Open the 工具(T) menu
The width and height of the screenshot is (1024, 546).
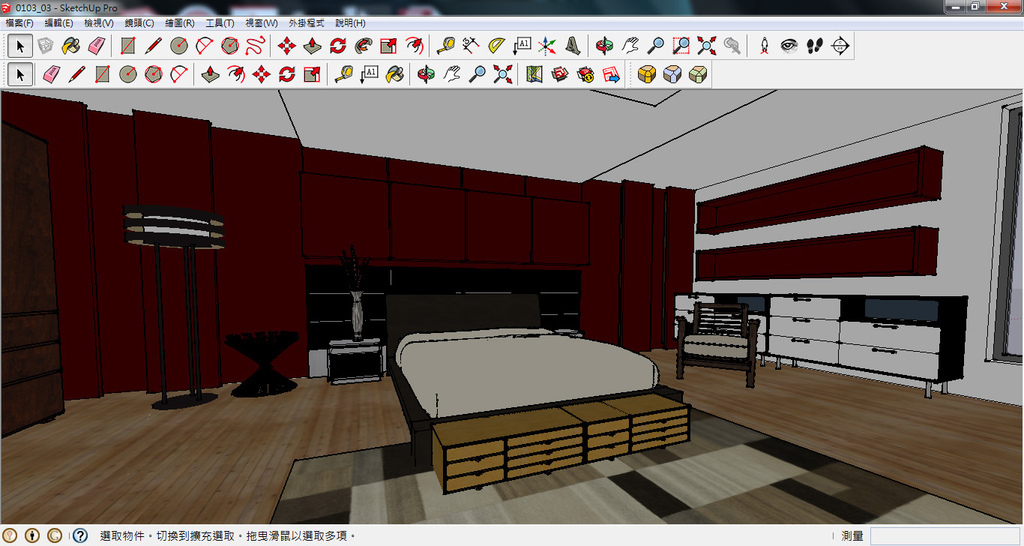[219, 23]
